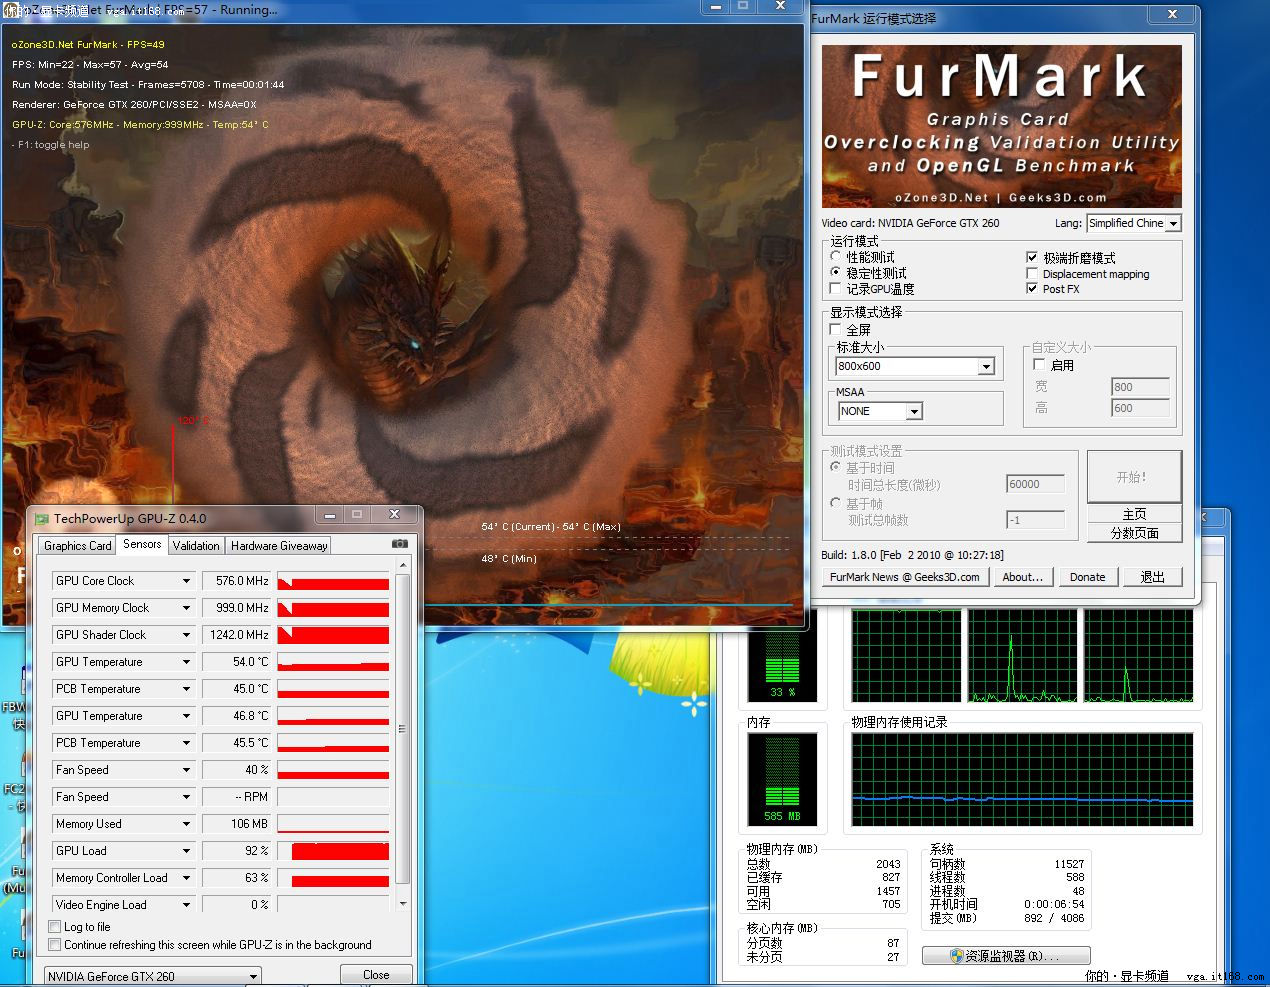
Task: Toggle Post FX checkbox
Action: pyautogui.click(x=1032, y=288)
